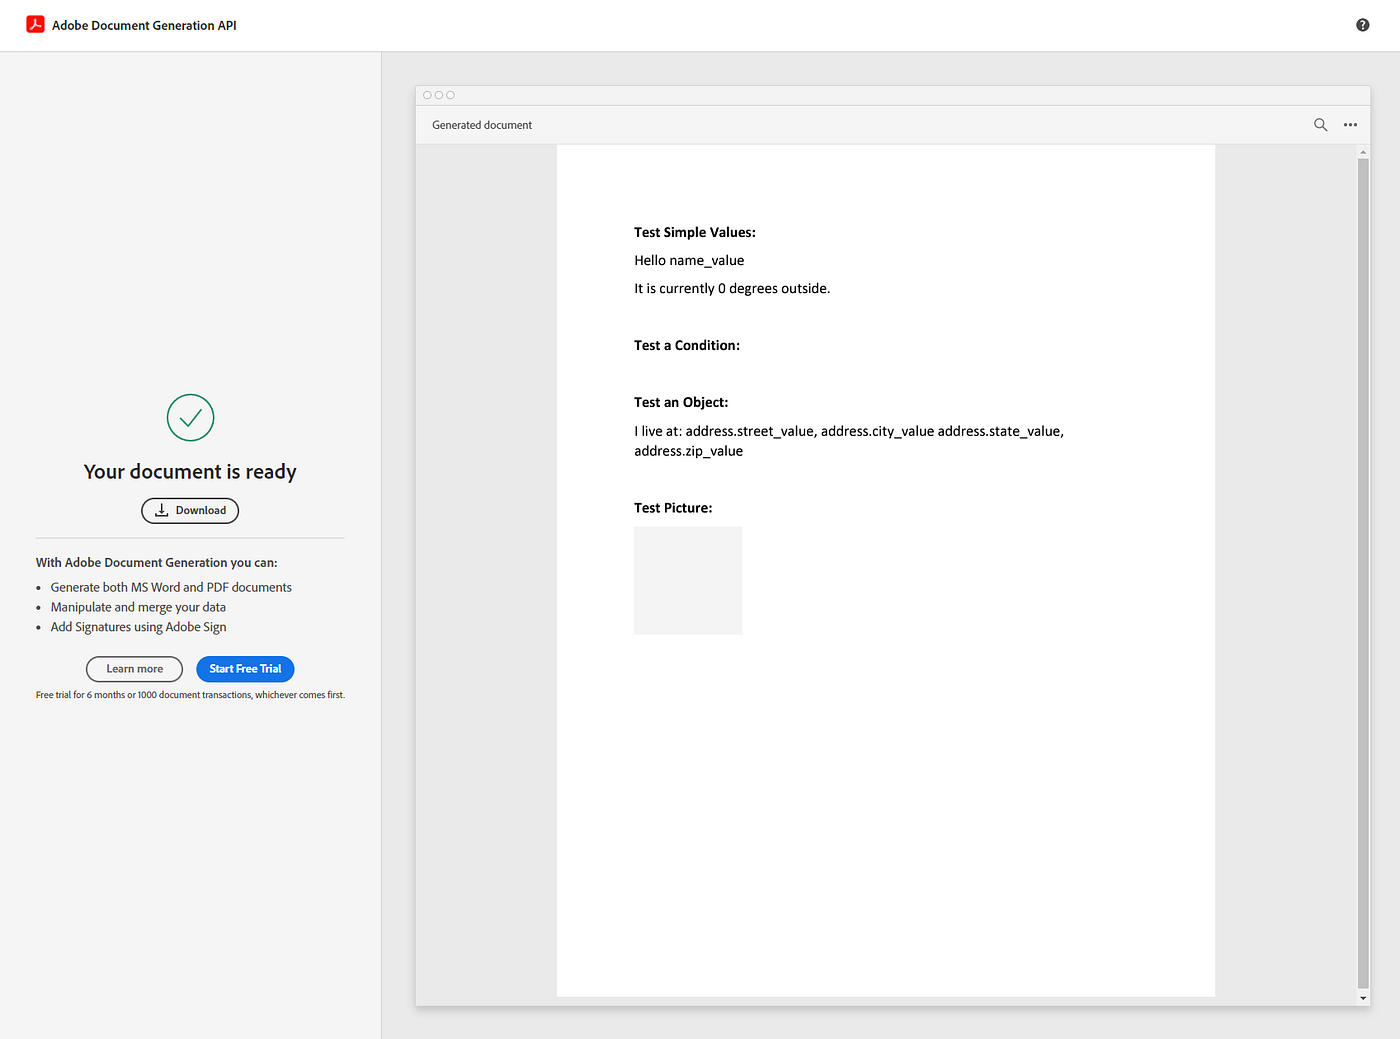The width and height of the screenshot is (1400, 1039).
Task: Click the green checkmark success icon
Action: 190,418
